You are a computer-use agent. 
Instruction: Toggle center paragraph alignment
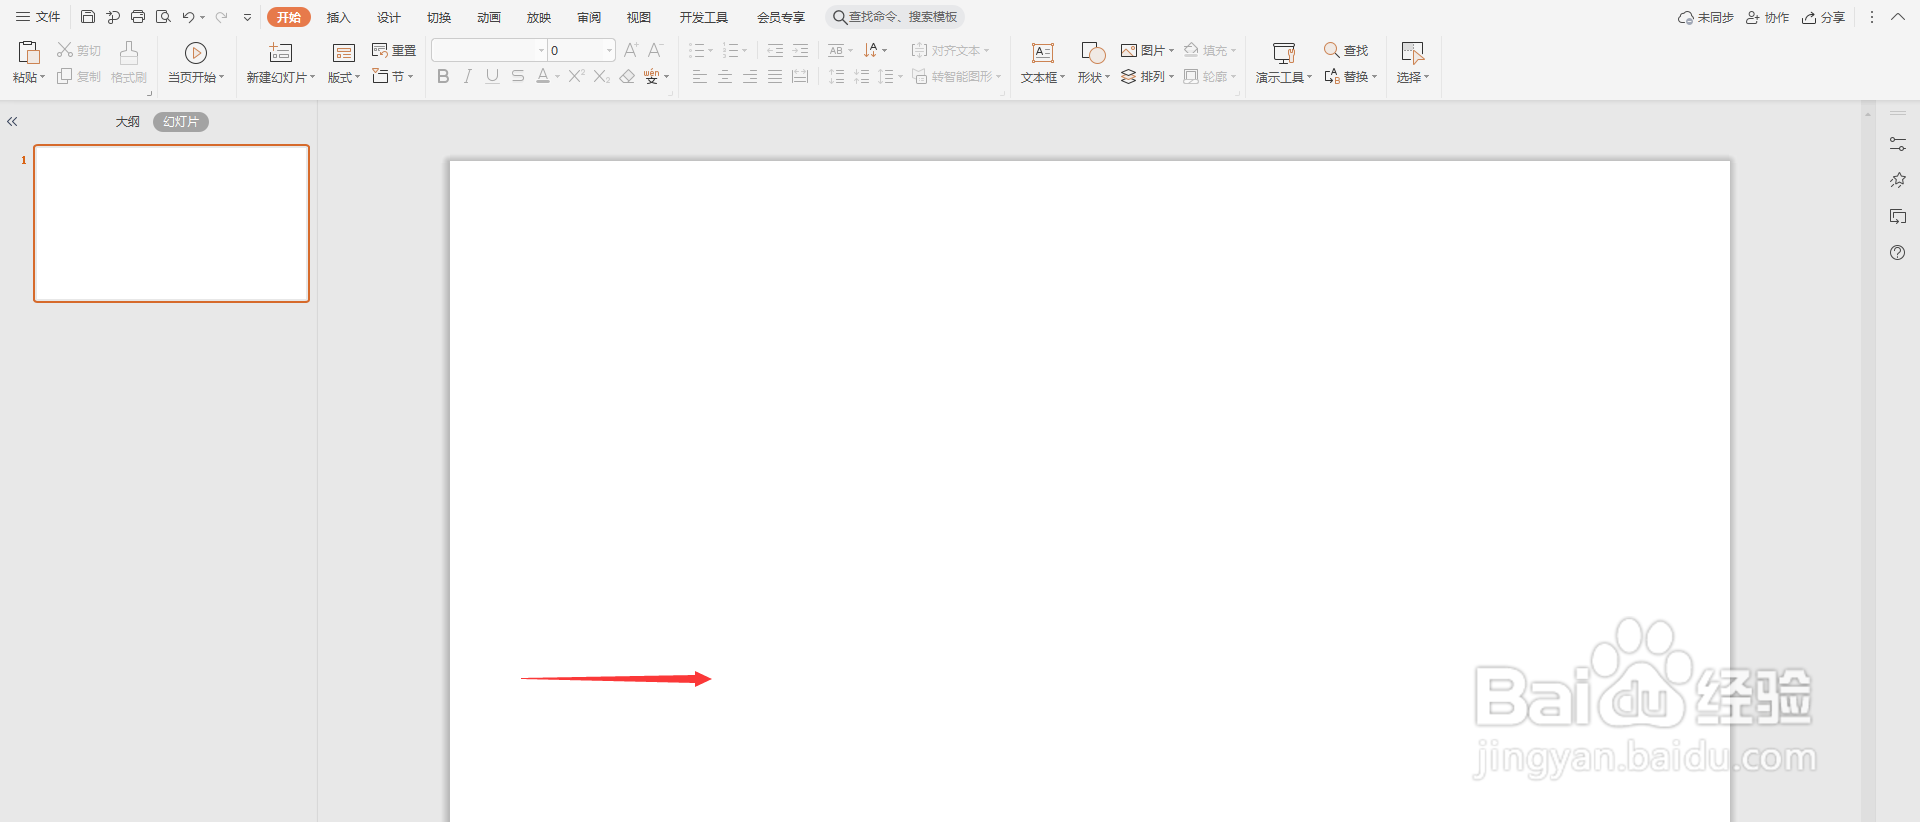[x=725, y=76]
